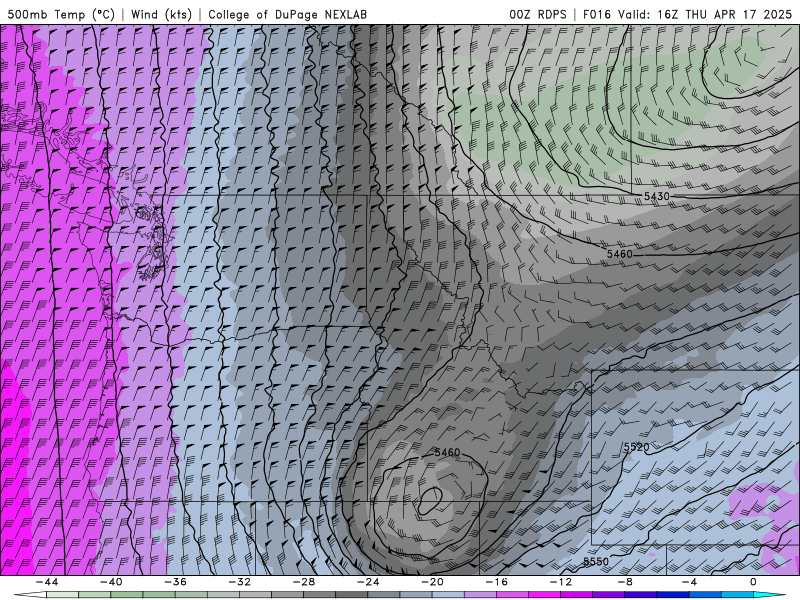Screen dimensions: 800x600
Task: Click the 5460 label beneath the 5430 contour
Action: pyautogui.click(x=619, y=254)
